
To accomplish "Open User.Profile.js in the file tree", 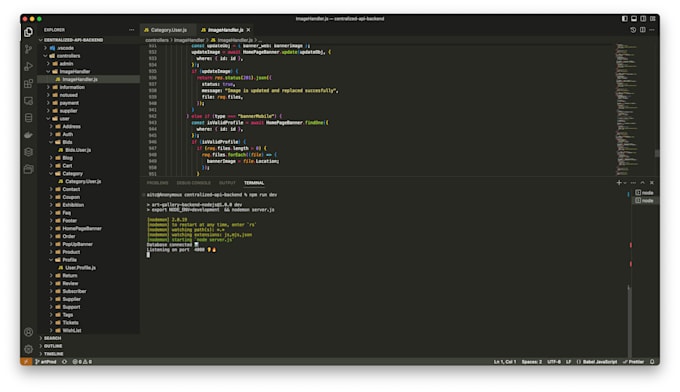I will click(88, 268).
